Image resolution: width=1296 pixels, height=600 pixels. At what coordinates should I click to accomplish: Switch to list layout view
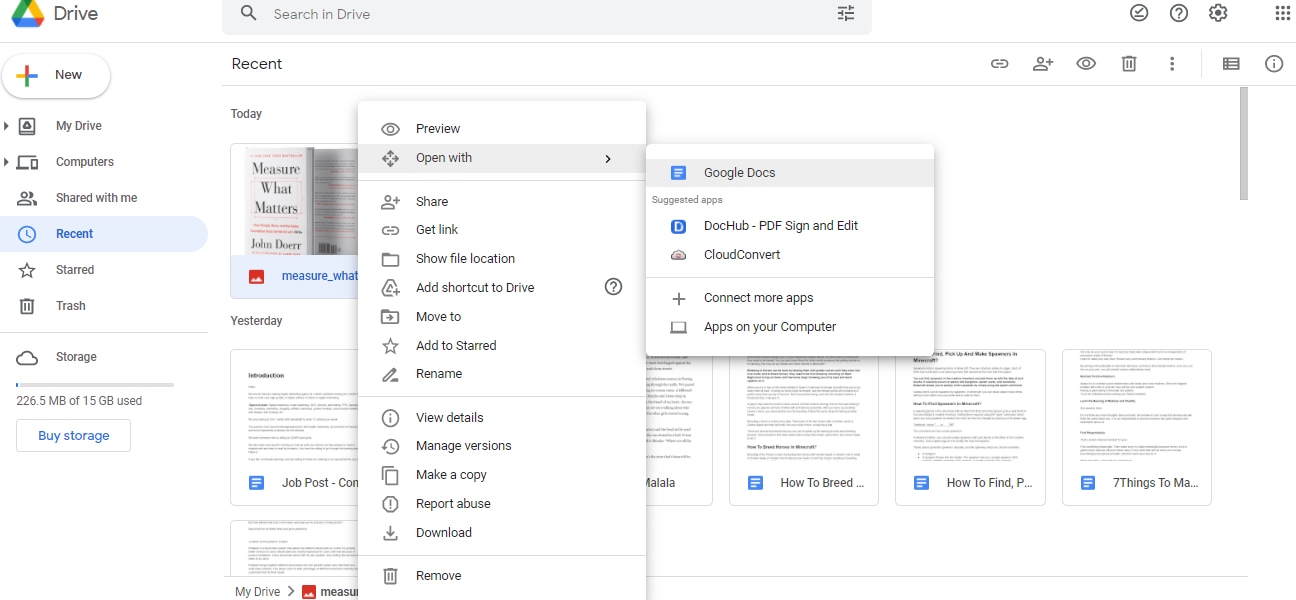pyautogui.click(x=1231, y=64)
